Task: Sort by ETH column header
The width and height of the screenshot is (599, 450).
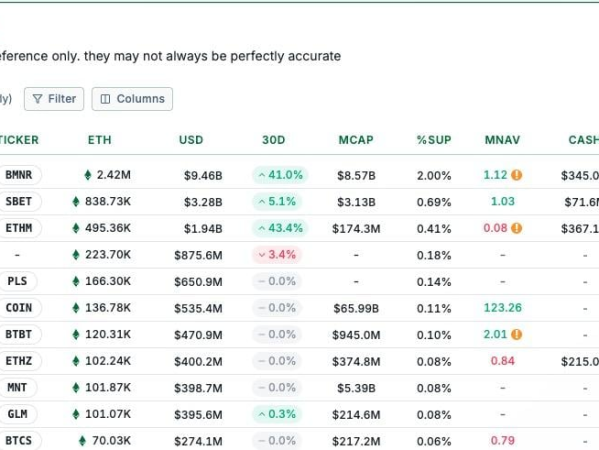Action: pos(100,140)
